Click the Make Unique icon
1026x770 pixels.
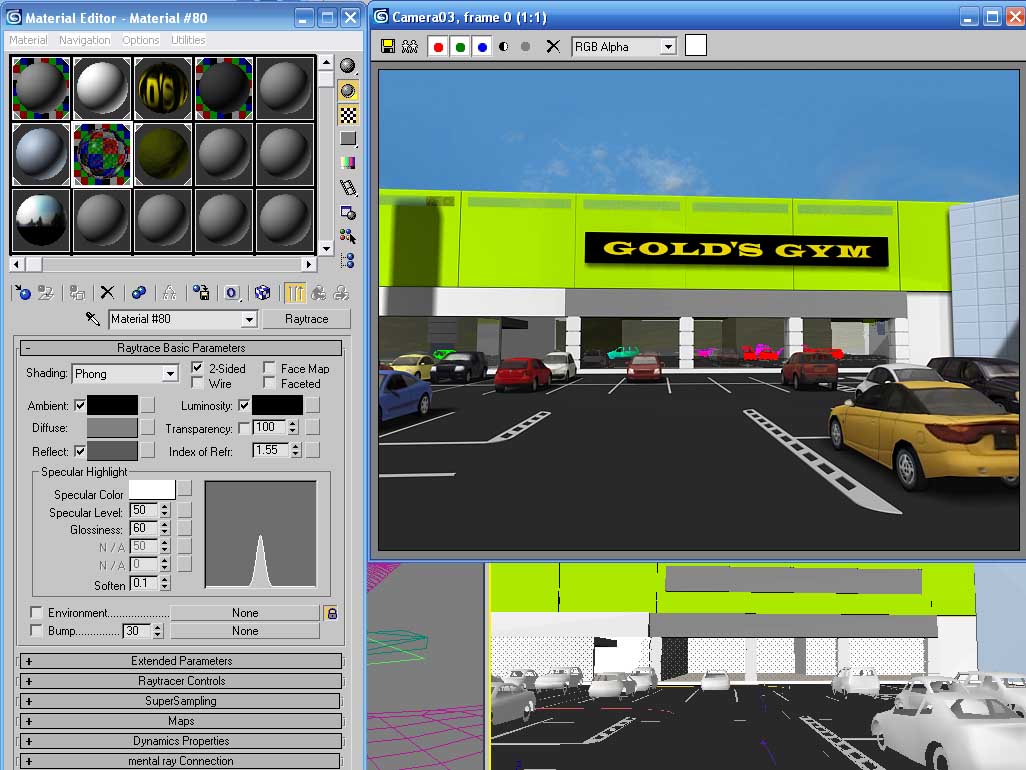coord(169,293)
